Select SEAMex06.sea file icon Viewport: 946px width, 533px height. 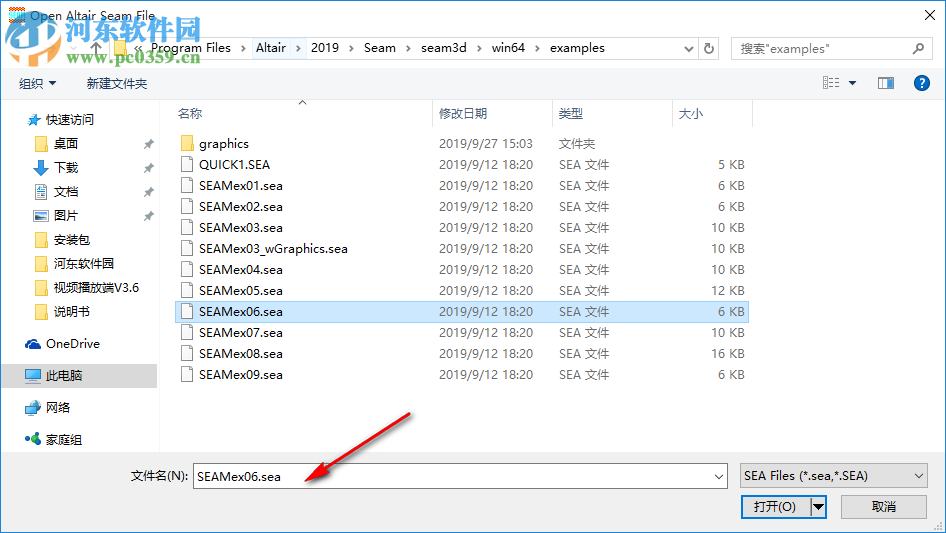pos(187,311)
